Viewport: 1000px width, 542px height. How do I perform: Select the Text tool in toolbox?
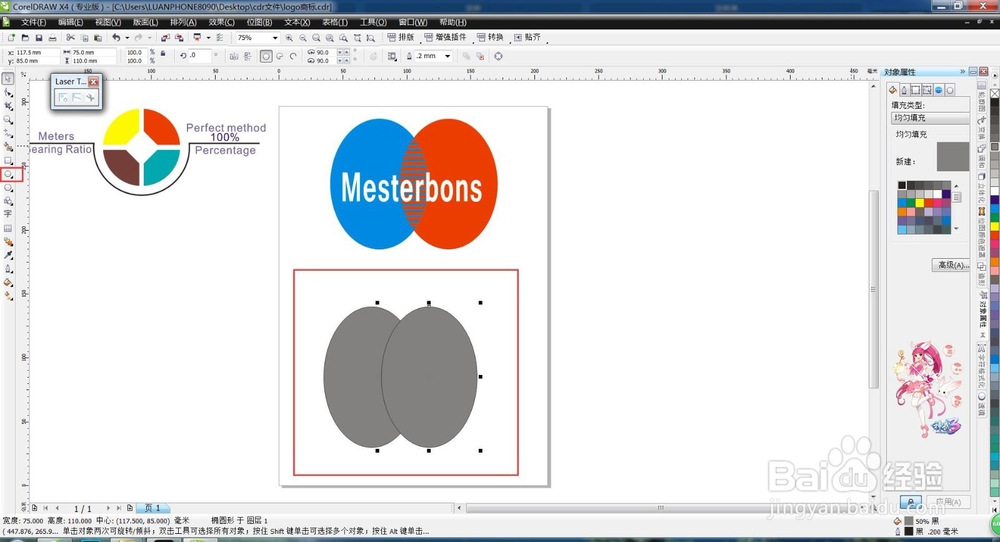[8, 214]
